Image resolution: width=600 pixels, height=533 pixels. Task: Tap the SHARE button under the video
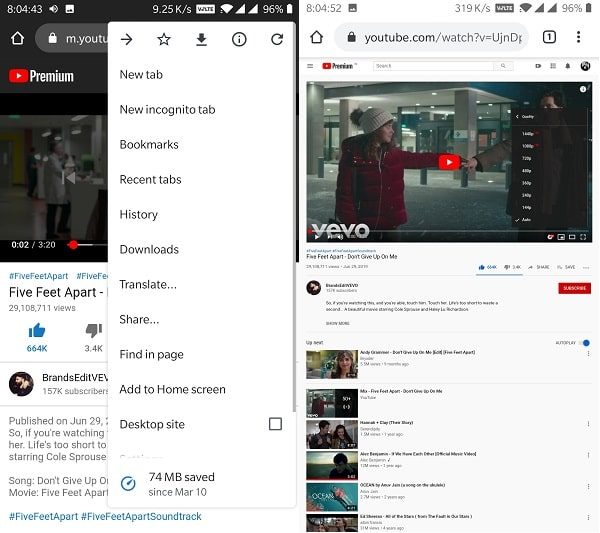pyautogui.click(x=538, y=267)
